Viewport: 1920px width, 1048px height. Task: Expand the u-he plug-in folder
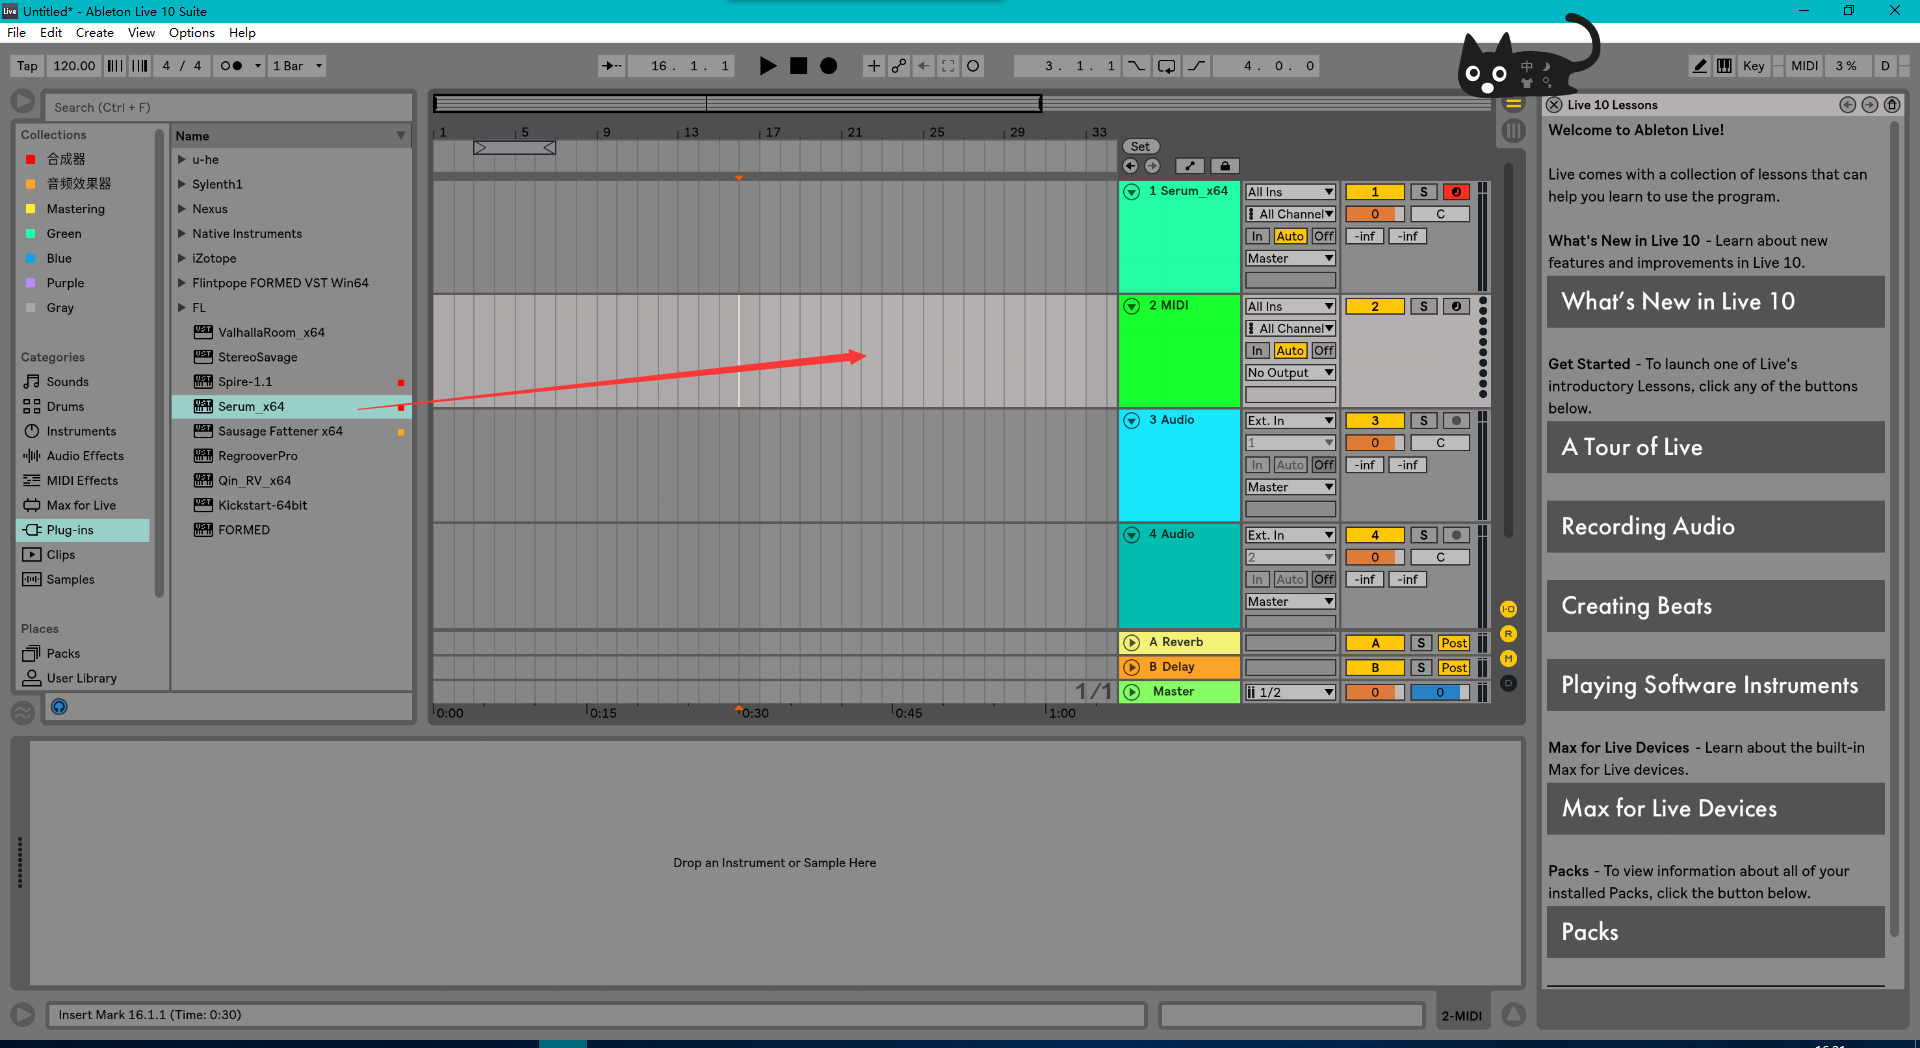182,159
